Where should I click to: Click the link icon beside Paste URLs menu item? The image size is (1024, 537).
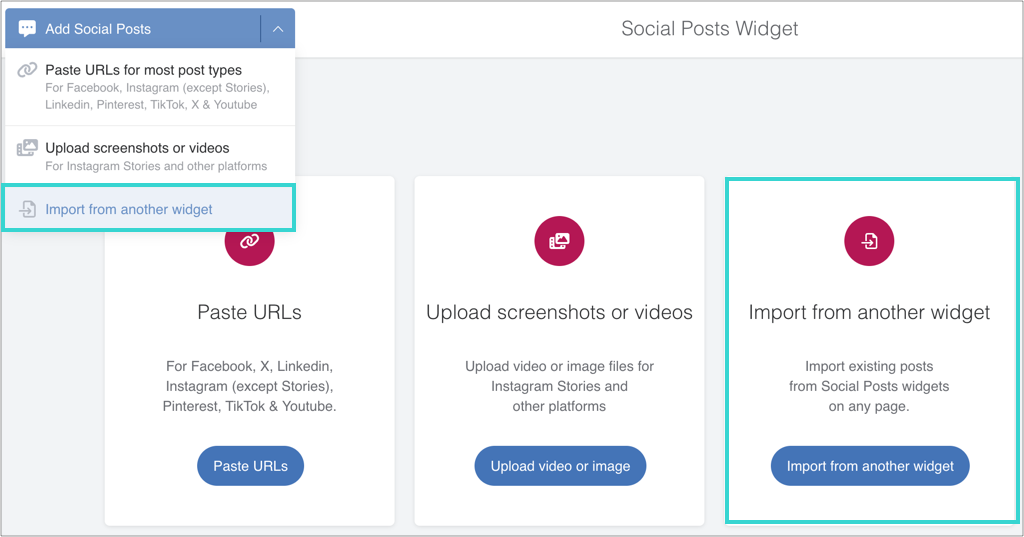point(27,71)
